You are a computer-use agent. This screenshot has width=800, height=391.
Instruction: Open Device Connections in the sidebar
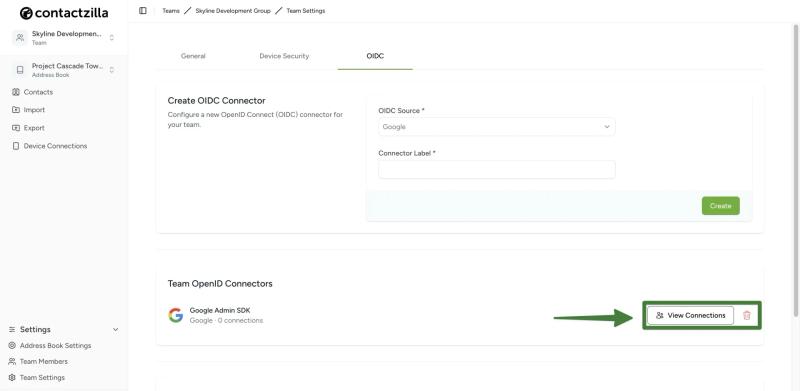click(55, 146)
